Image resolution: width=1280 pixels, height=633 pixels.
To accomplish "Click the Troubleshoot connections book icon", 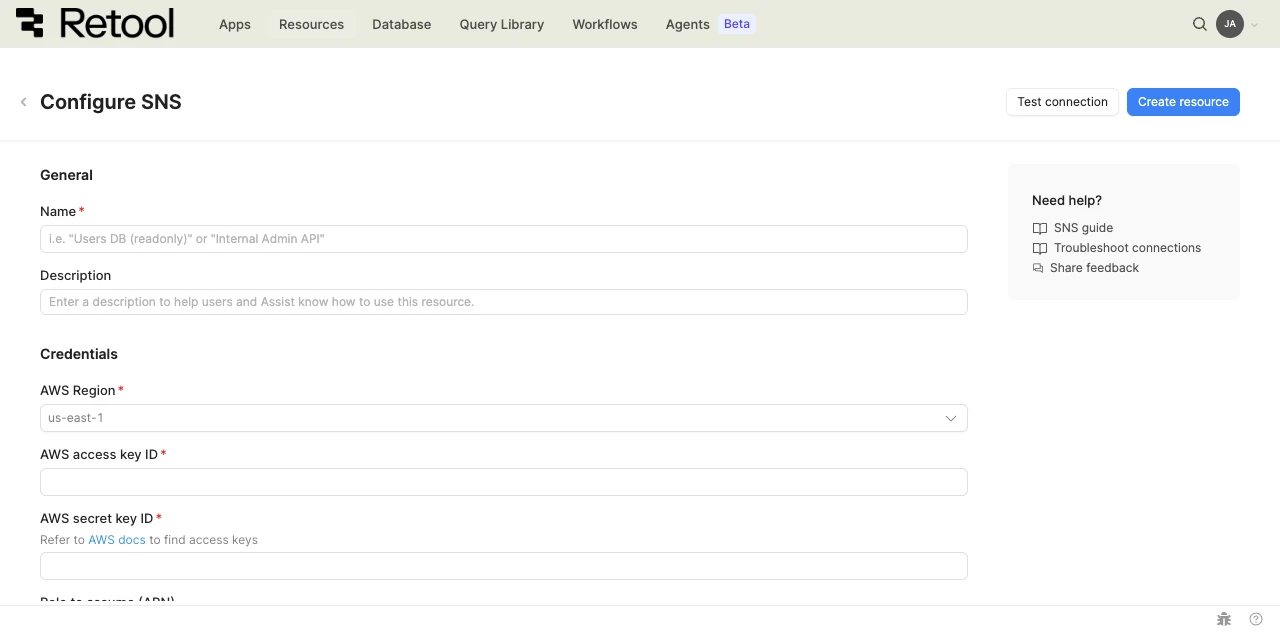I will pyautogui.click(x=1040, y=248).
